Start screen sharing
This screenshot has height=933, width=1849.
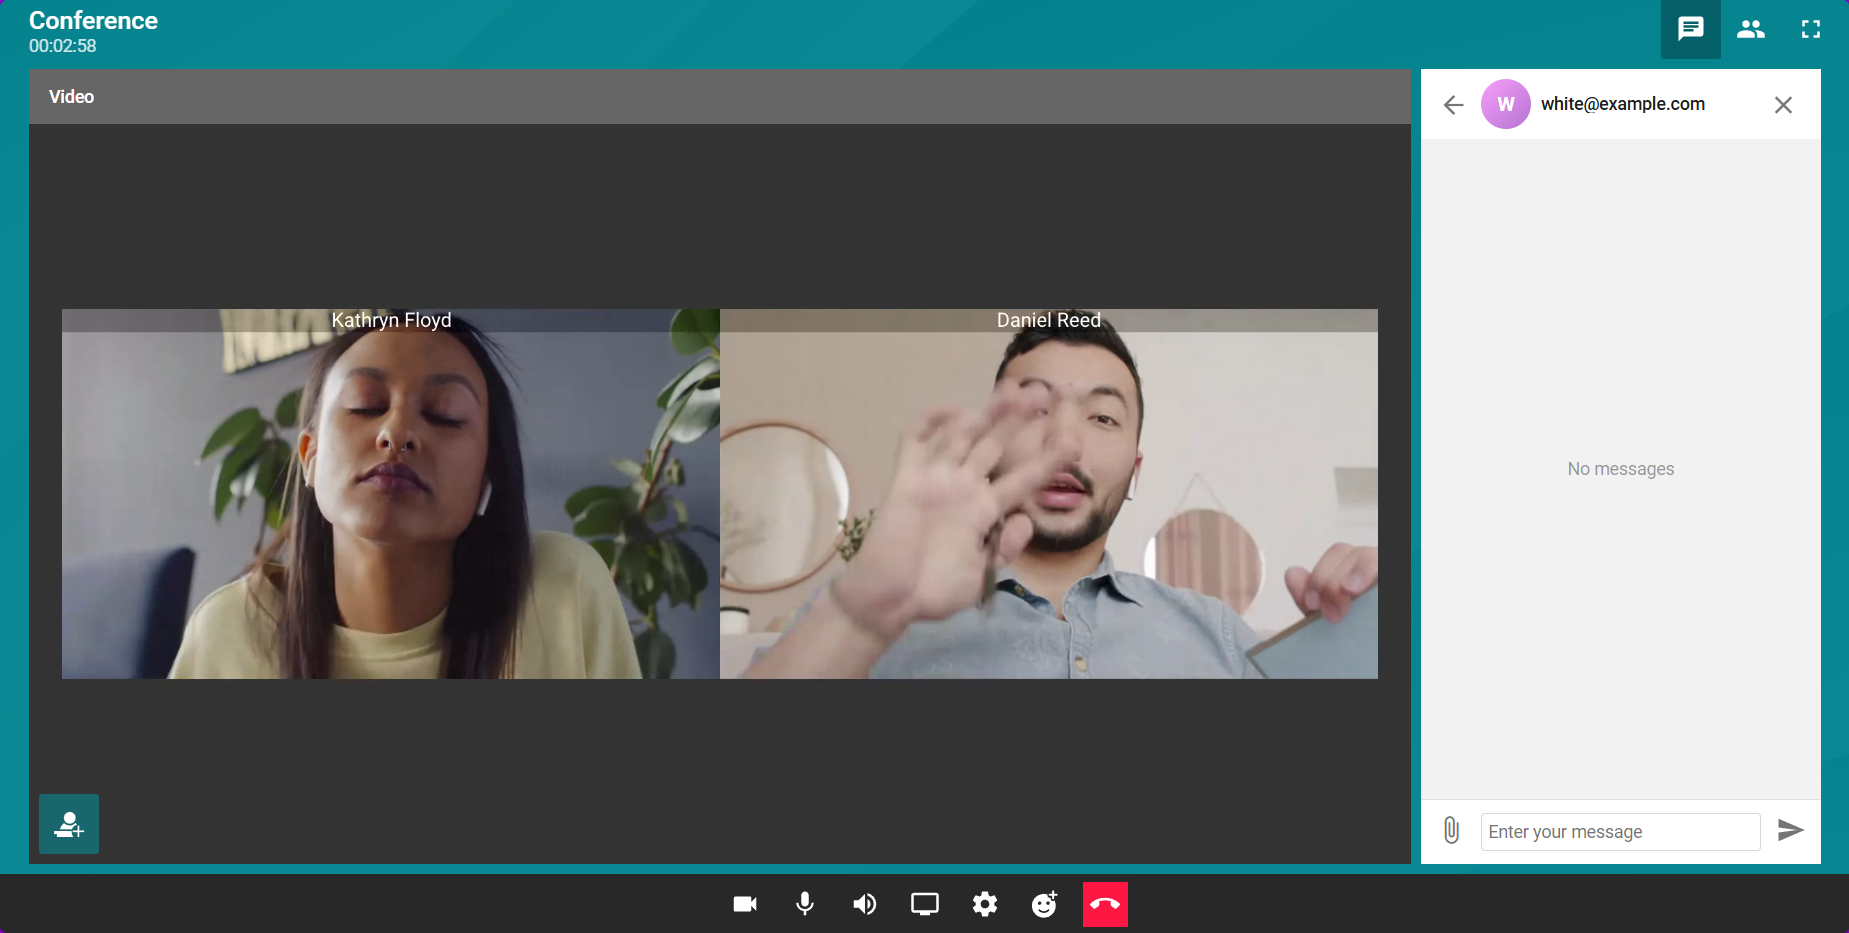[925, 904]
